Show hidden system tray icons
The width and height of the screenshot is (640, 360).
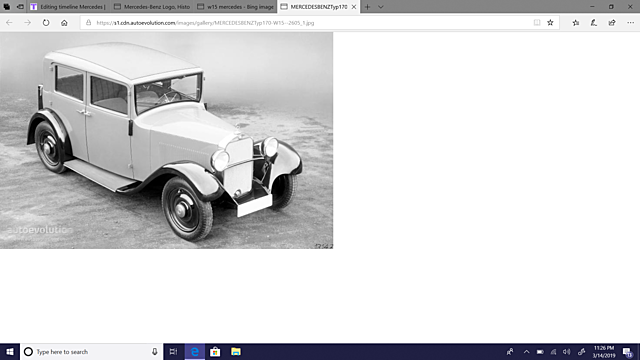pyautogui.click(x=527, y=352)
